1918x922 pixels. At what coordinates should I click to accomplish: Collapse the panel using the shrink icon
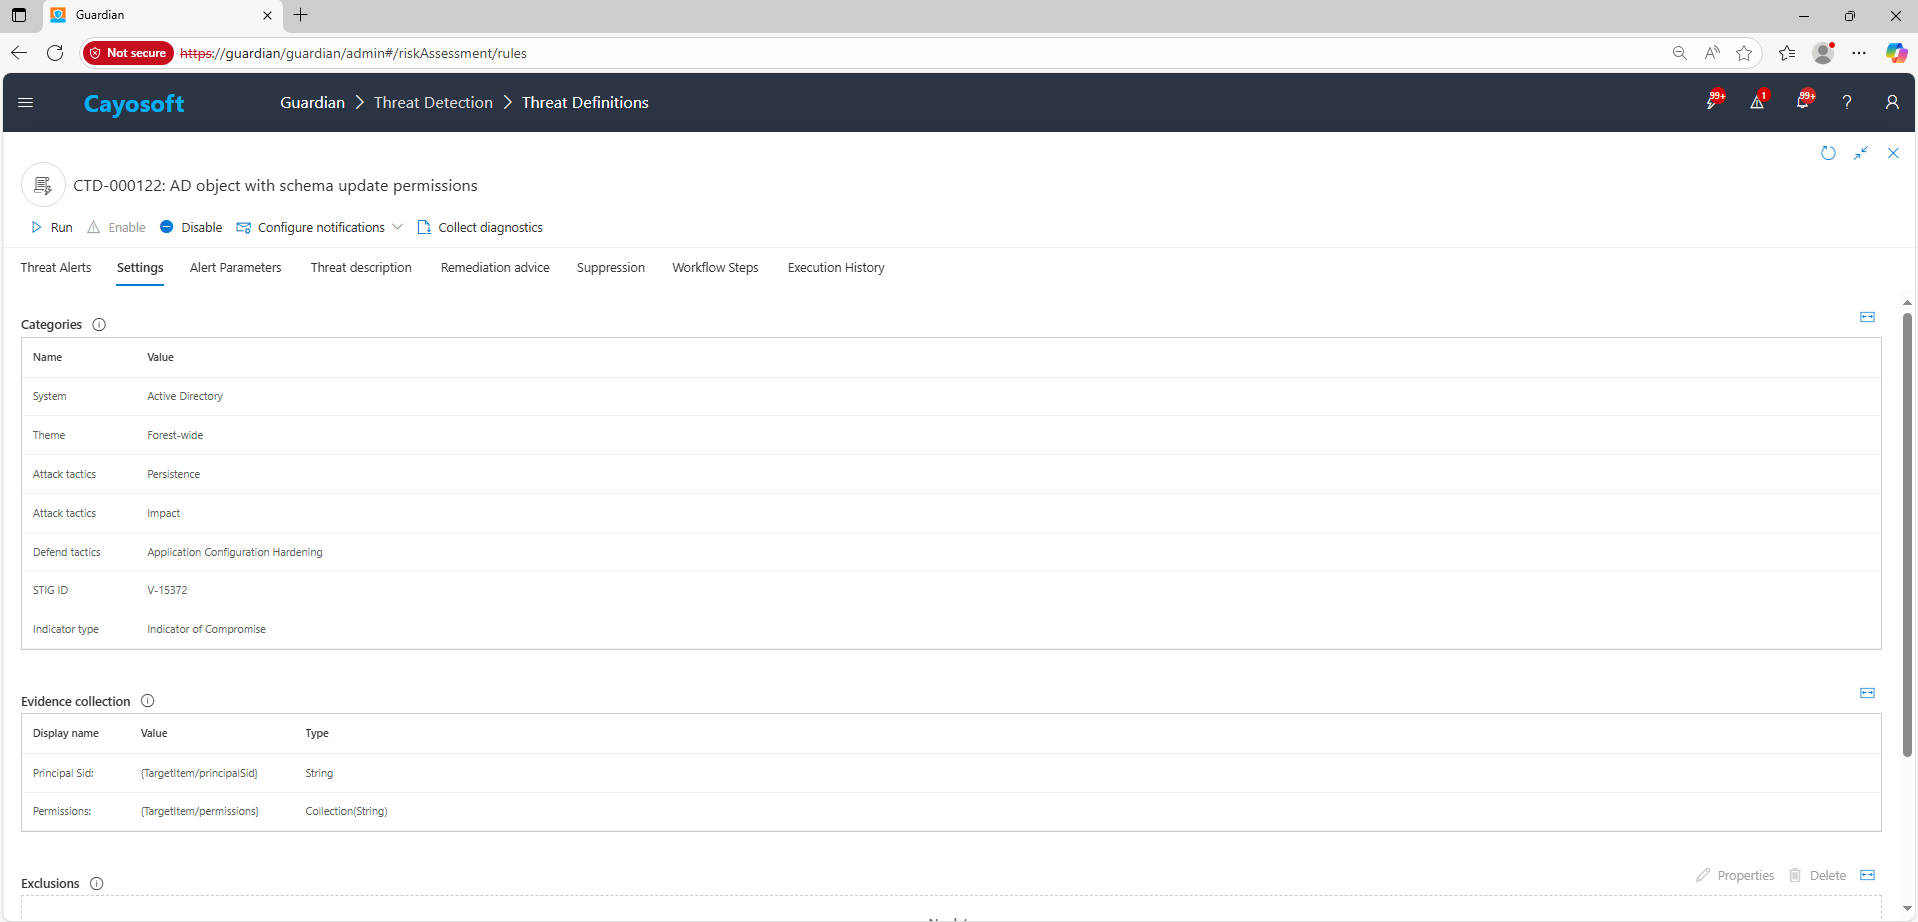point(1860,153)
